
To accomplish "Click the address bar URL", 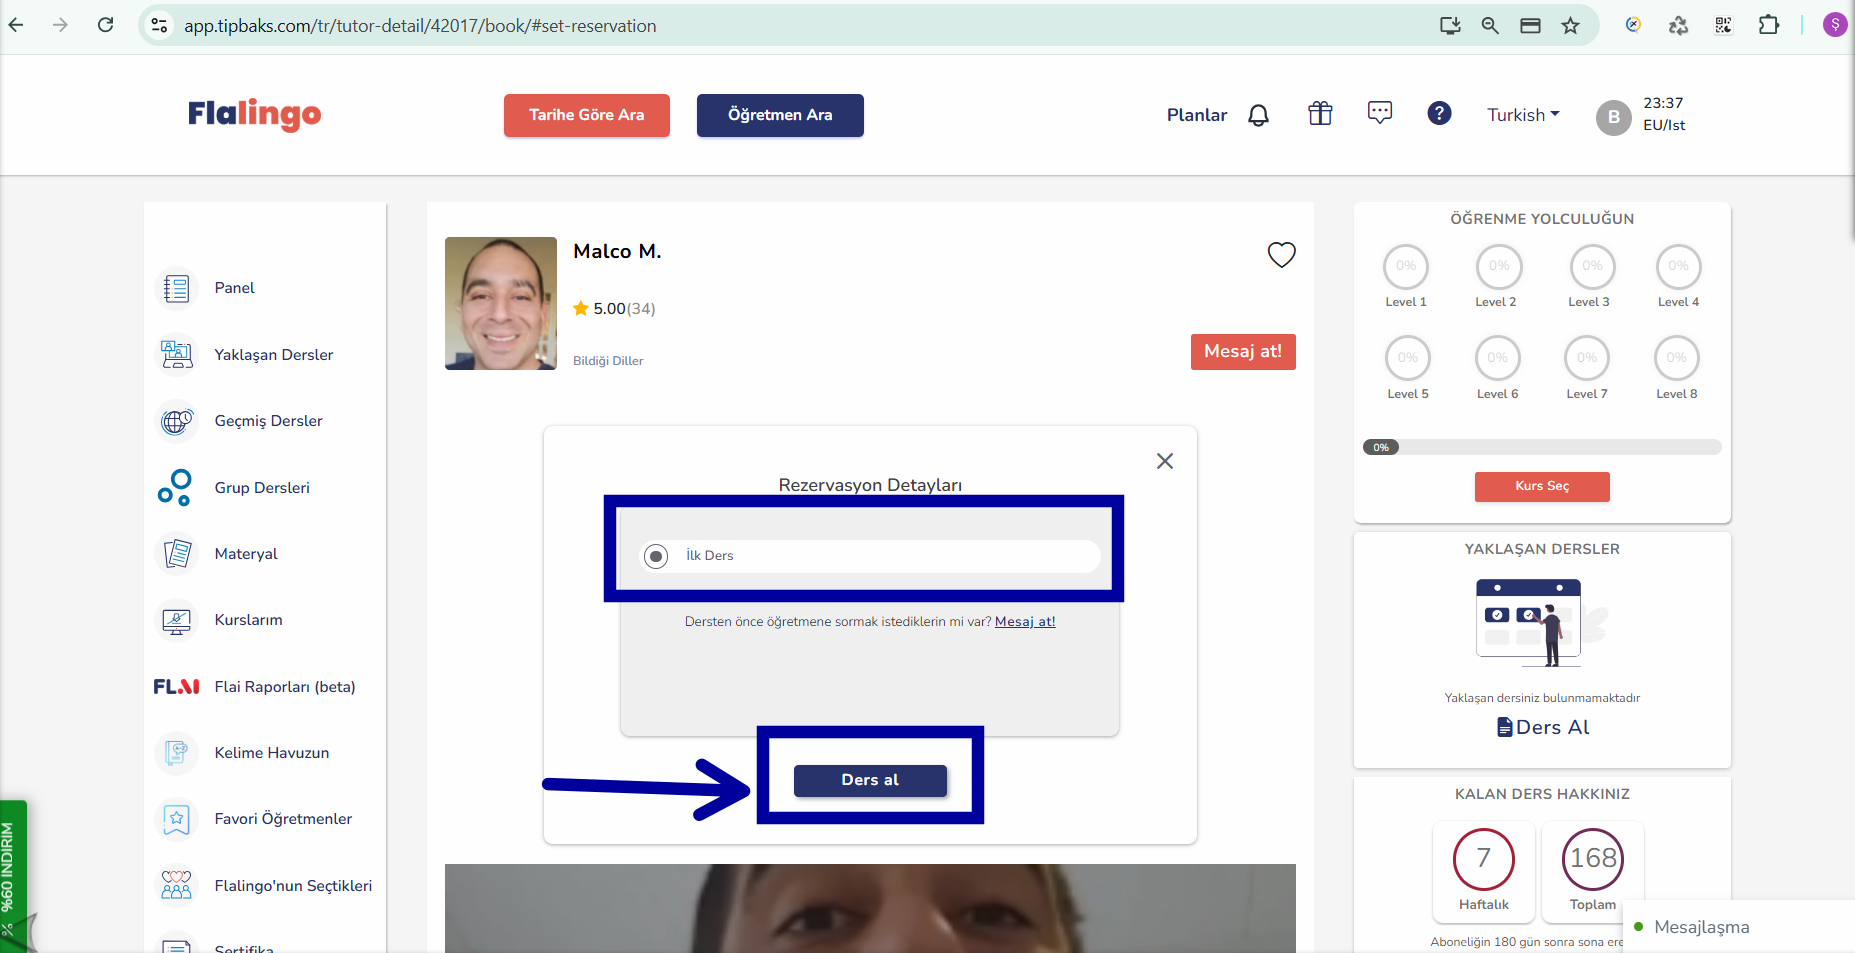I will [x=420, y=26].
